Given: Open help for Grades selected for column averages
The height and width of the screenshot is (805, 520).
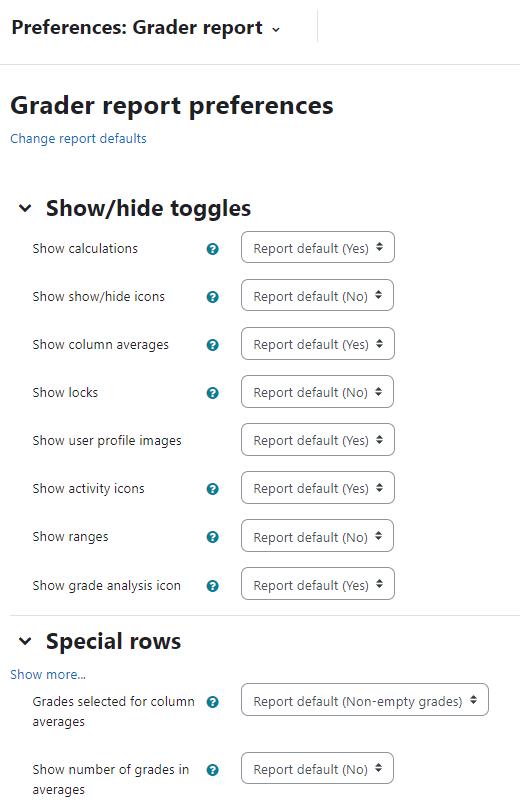Looking at the screenshot, I should (x=213, y=702).
